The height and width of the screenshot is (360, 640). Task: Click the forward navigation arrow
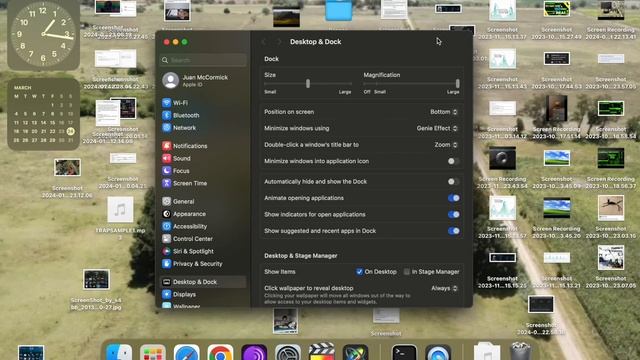pos(279,42)
